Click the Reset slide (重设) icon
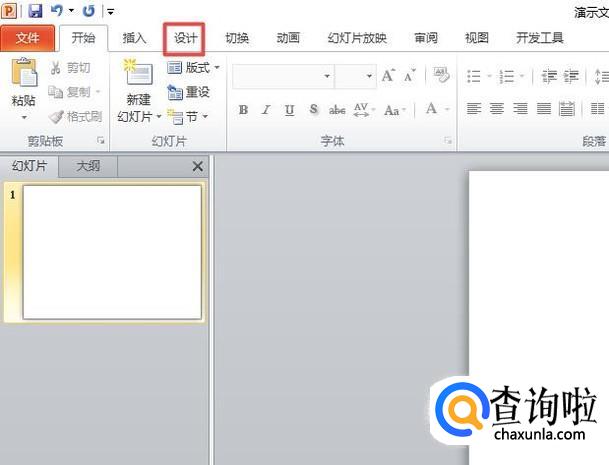Image resolution: width=609 pixels, height=465 pixels. point(188,92)
